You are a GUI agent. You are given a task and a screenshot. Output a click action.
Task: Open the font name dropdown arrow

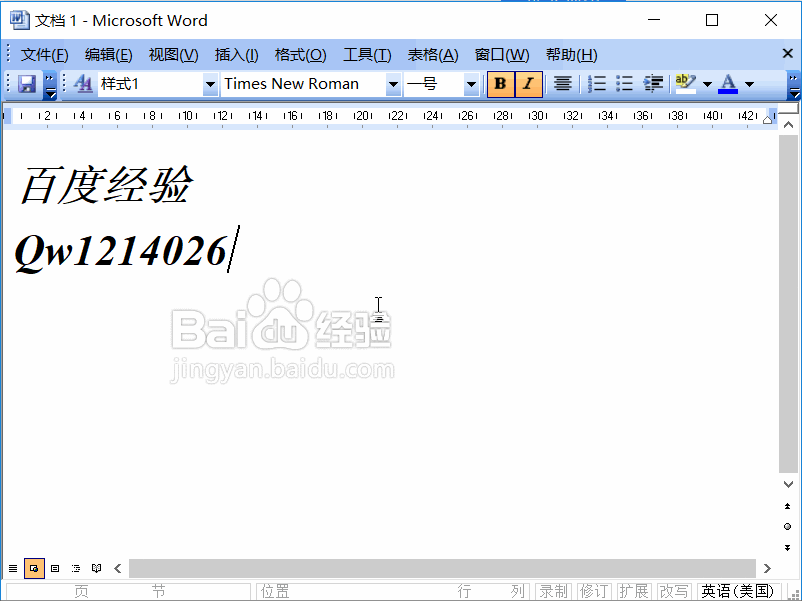tap(392, 84)
